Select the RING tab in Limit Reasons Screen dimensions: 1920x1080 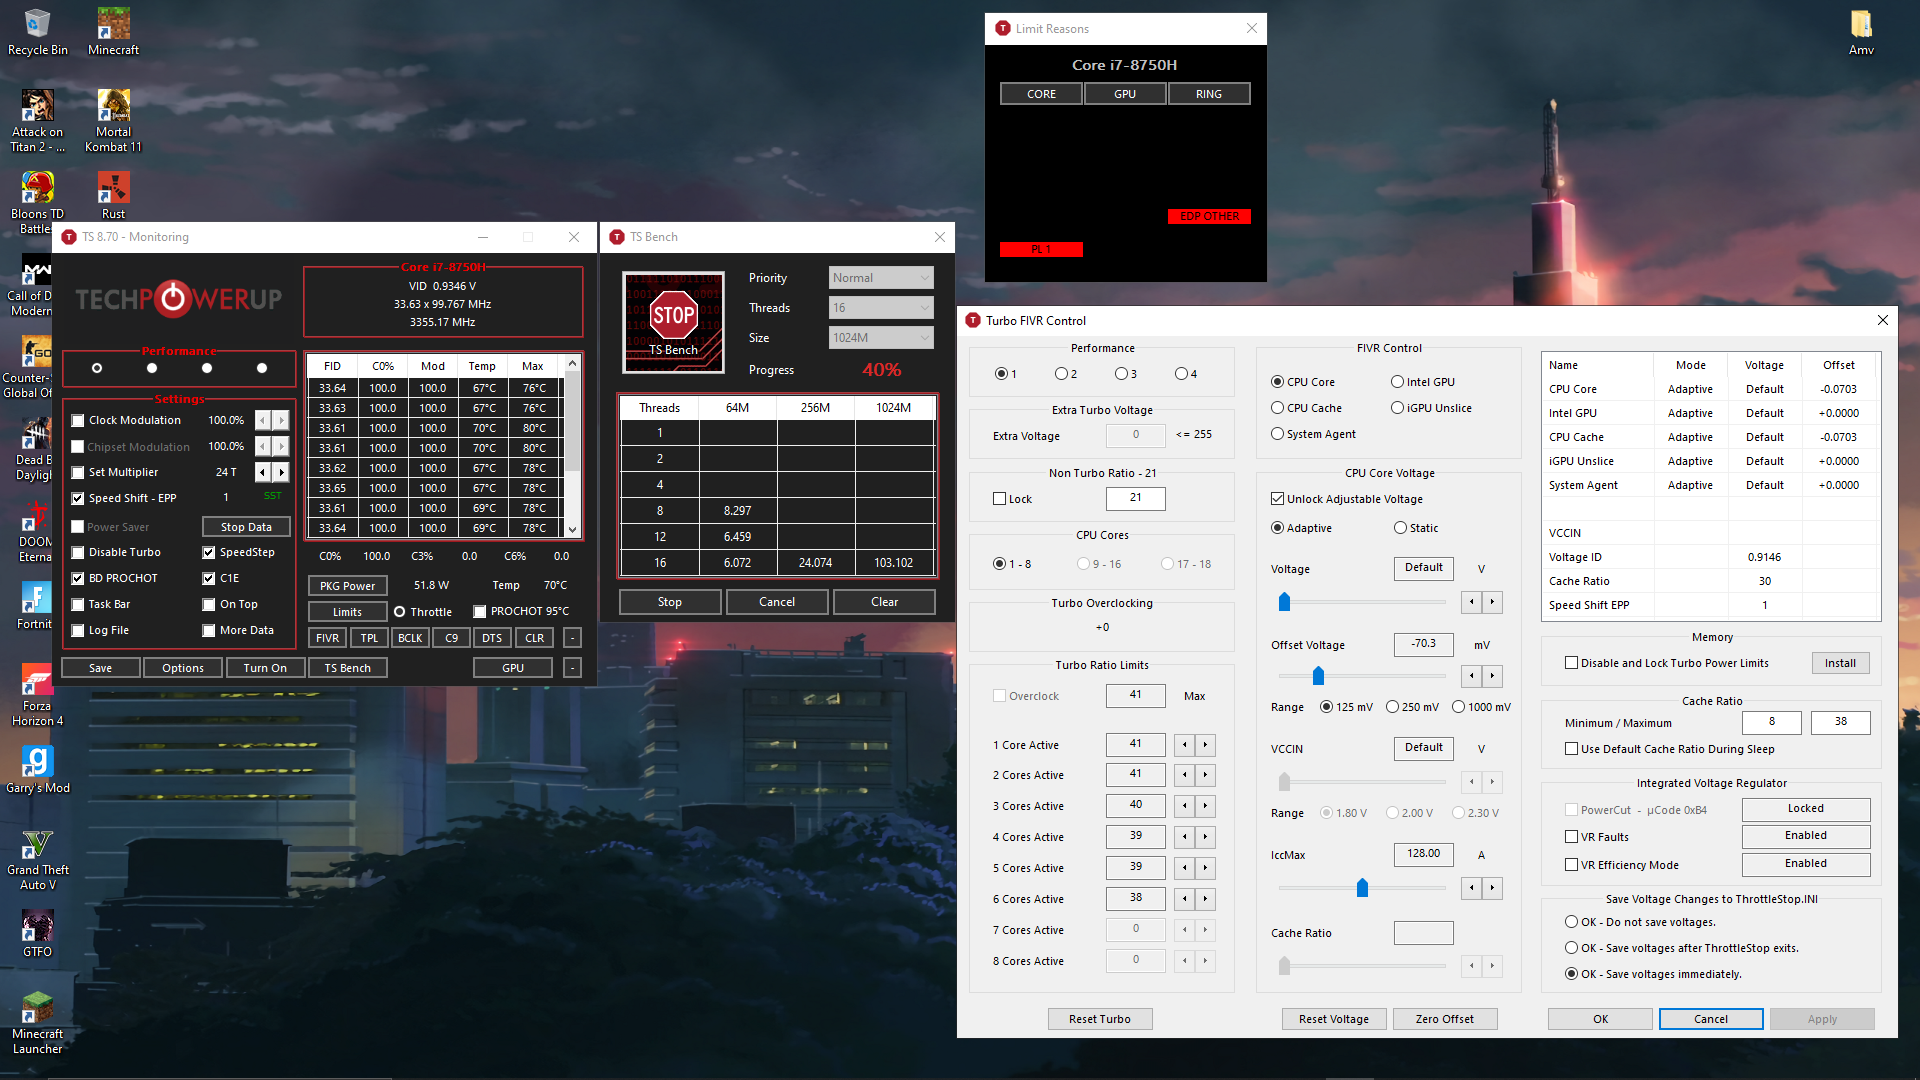coord(1209,94)
